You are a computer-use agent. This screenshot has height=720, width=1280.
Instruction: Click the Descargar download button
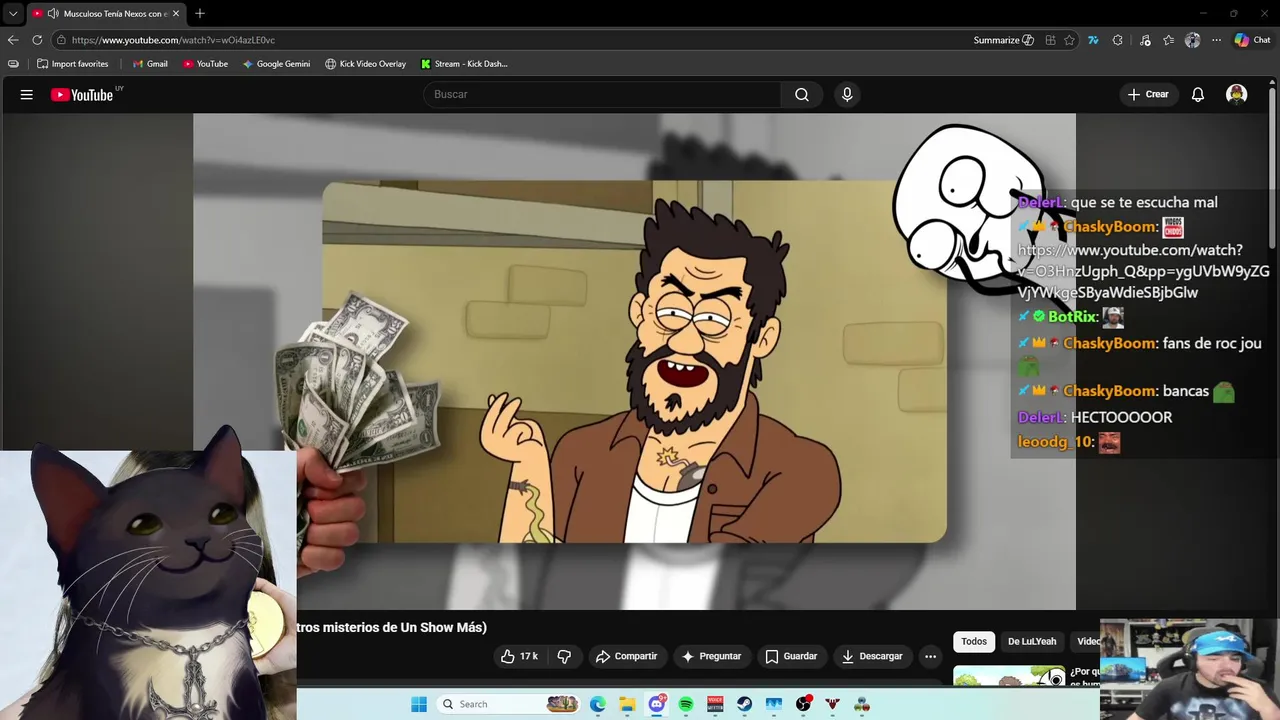pos(872,656)
